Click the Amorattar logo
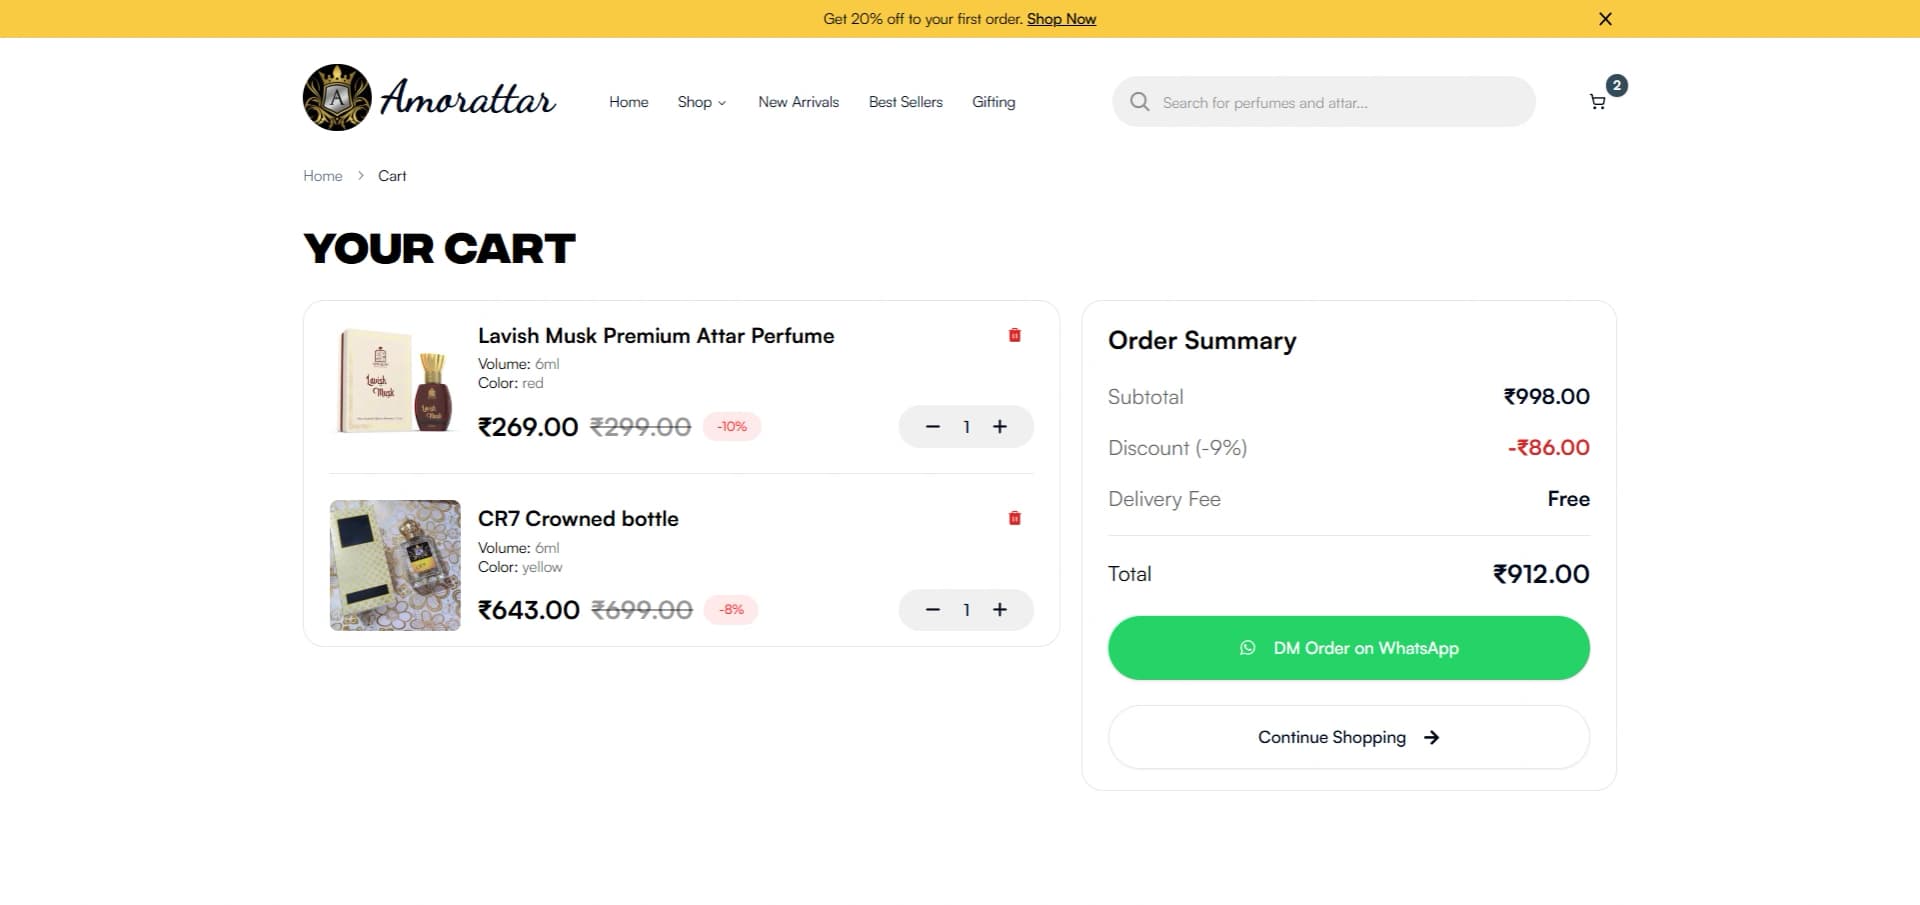The width and height of the screenshot is (1920, 905). tap(429, 98)
